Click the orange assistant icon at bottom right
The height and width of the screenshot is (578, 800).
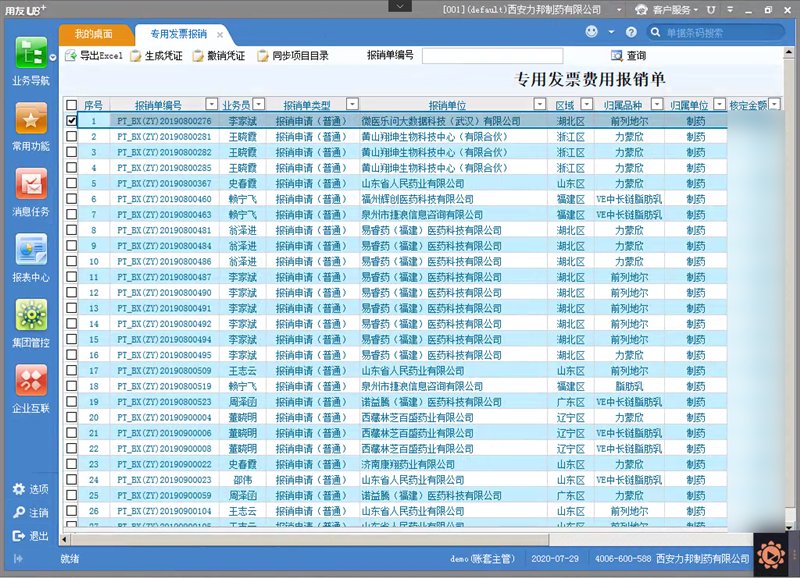pyautogui.click(x=771, y=555)
